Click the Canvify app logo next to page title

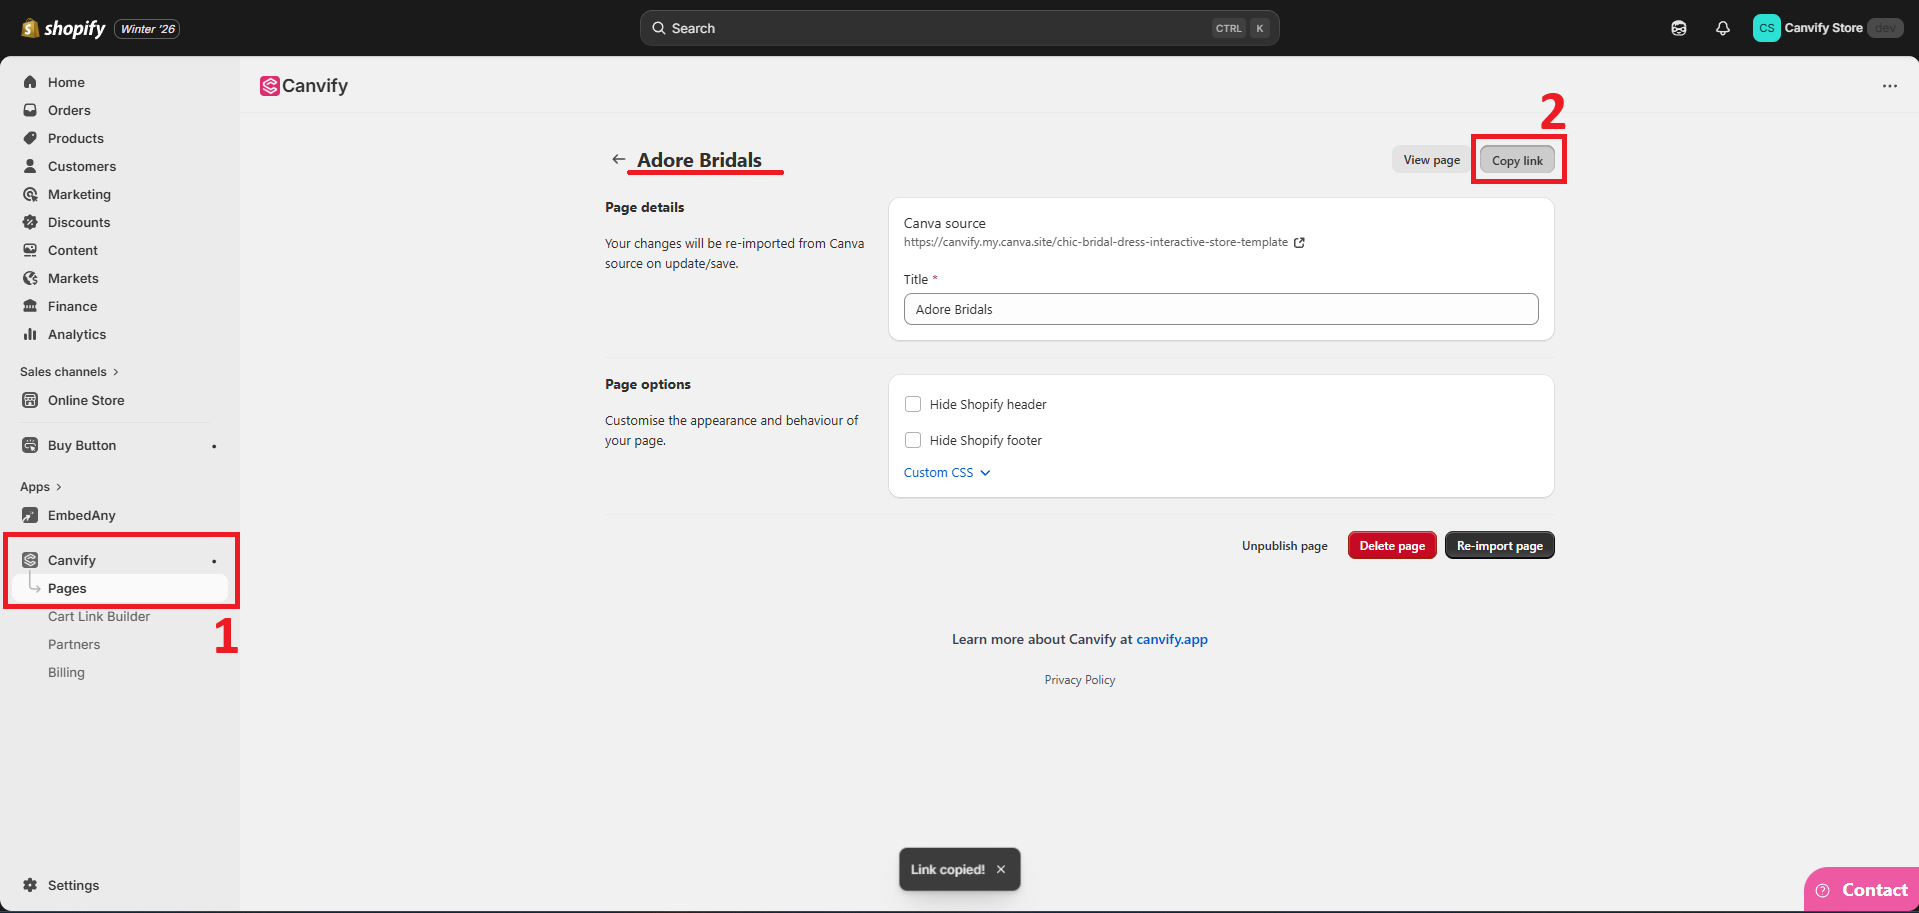point(269,86)
